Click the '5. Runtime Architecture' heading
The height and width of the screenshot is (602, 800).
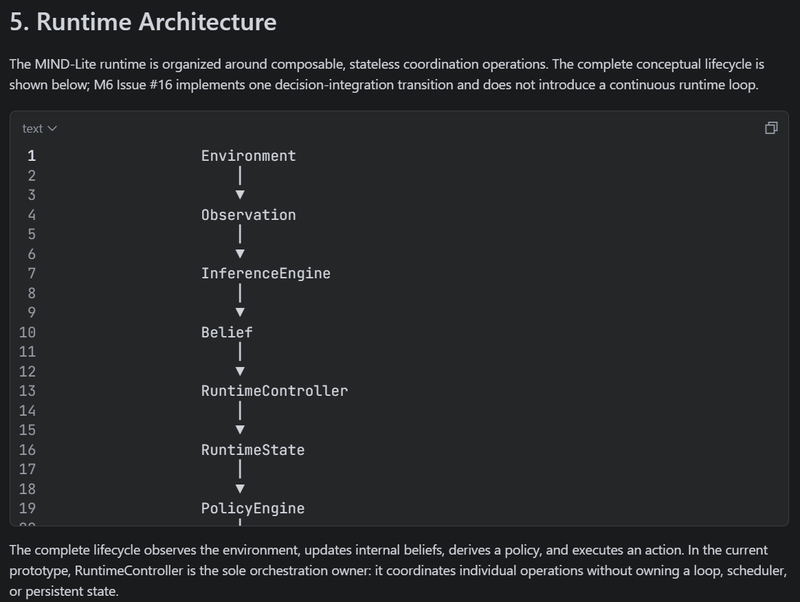coord(143,22)
